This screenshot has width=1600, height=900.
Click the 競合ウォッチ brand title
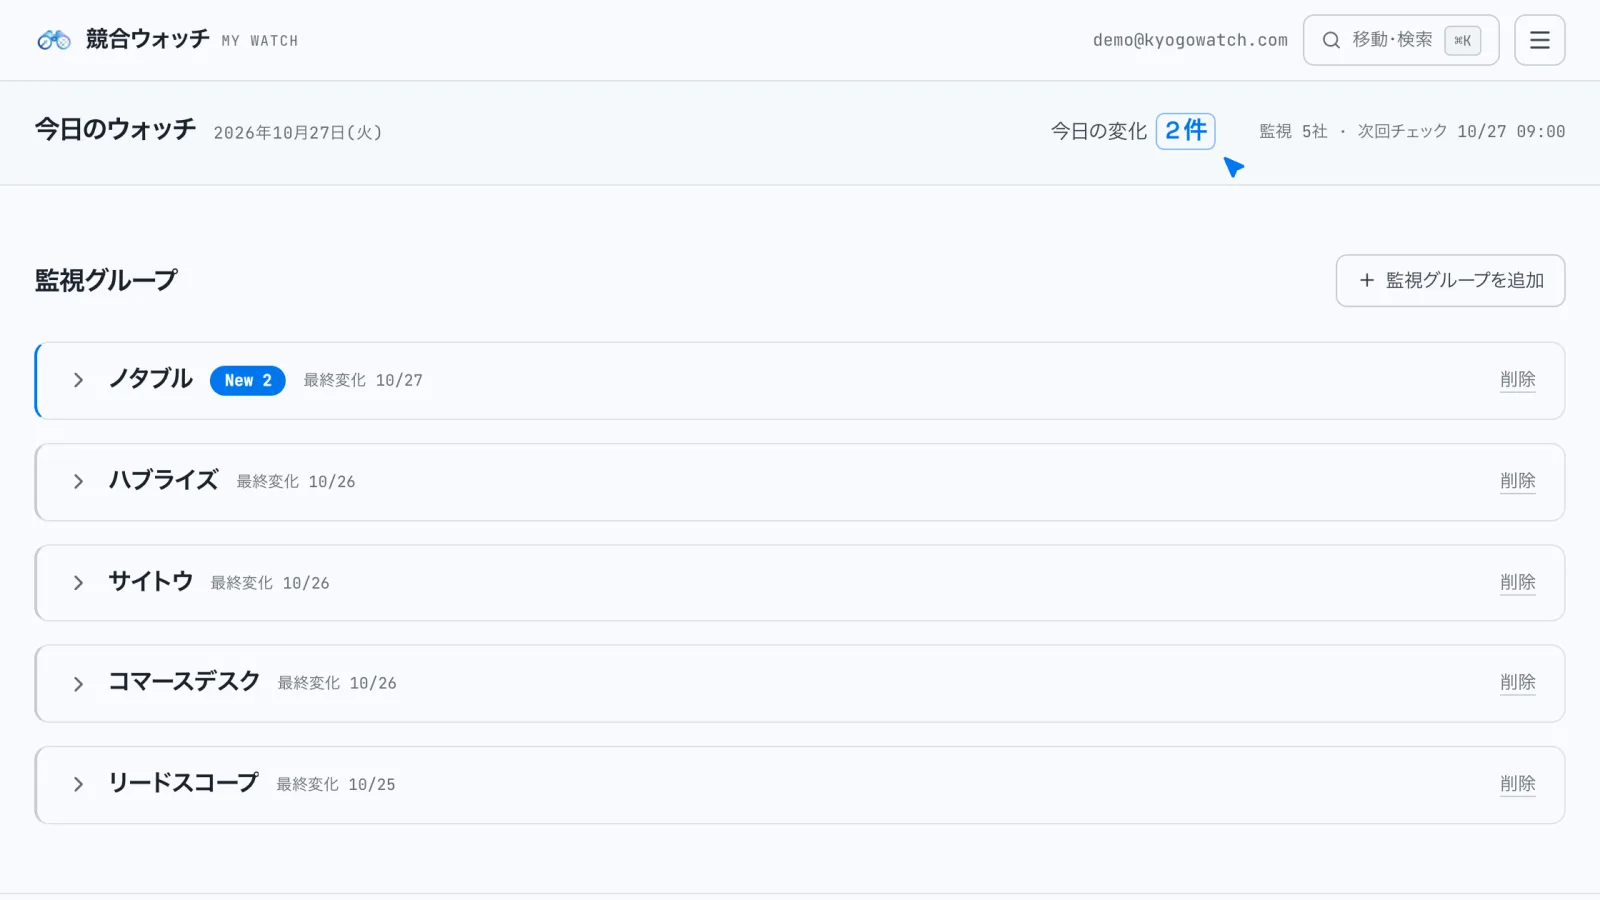[148, 39]
